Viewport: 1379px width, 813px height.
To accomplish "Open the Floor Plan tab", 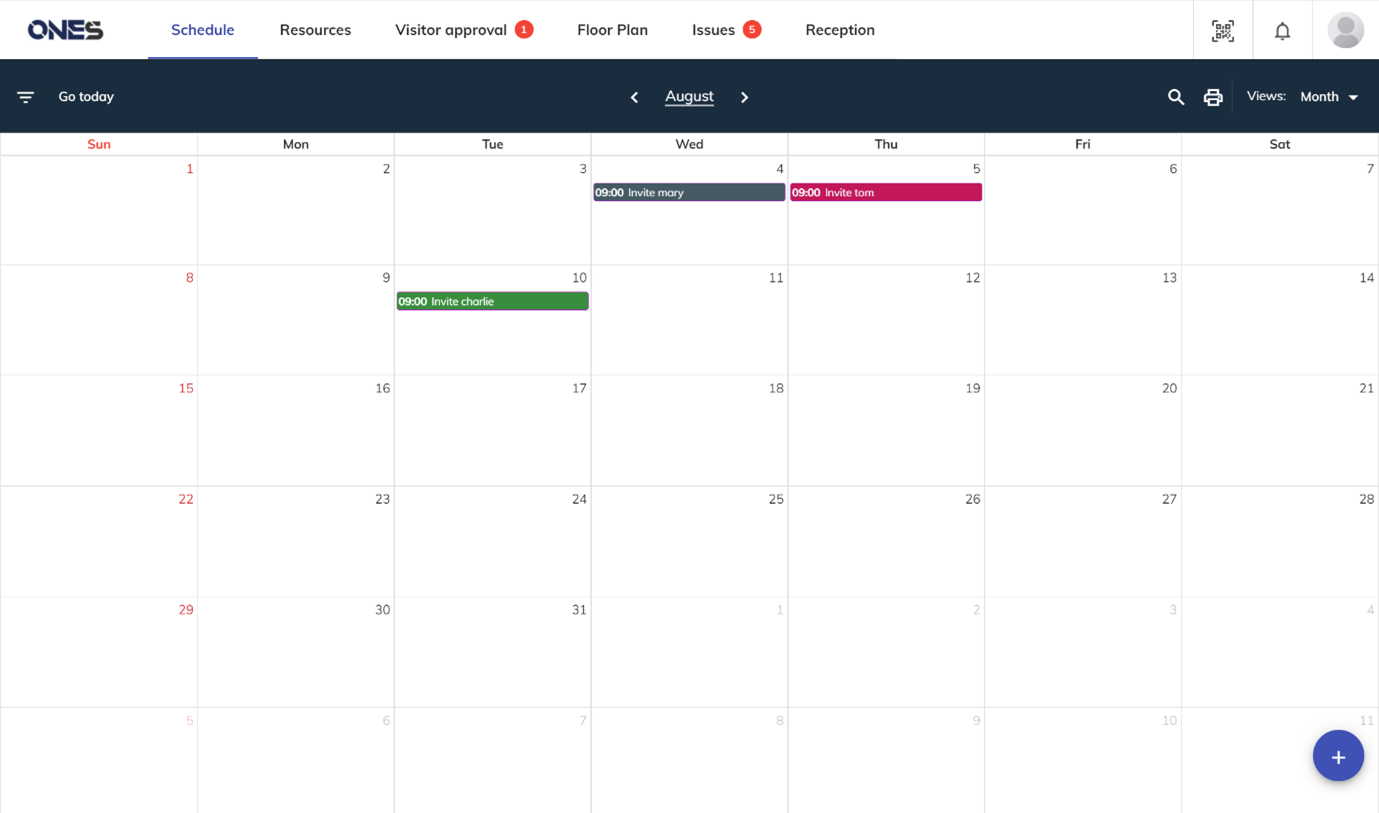I will point(612,30).
